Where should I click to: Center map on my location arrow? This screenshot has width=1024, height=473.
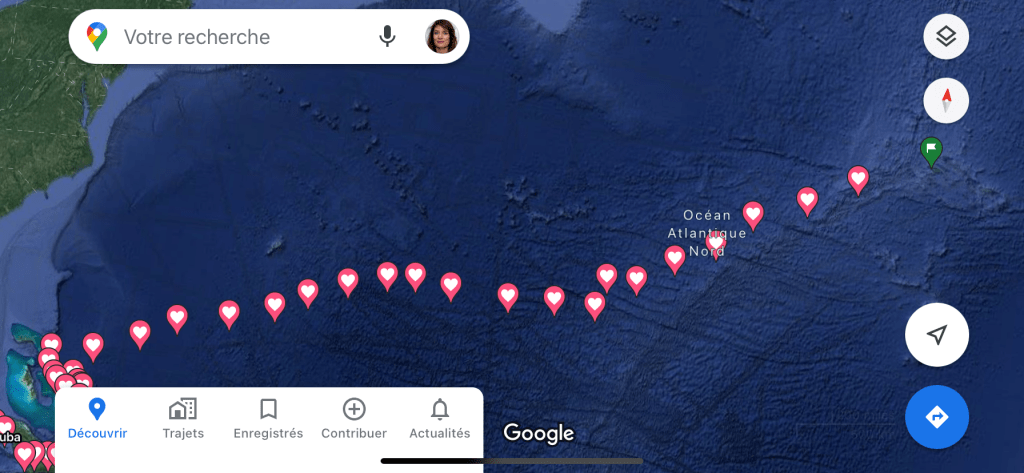[x=936, y=334]
